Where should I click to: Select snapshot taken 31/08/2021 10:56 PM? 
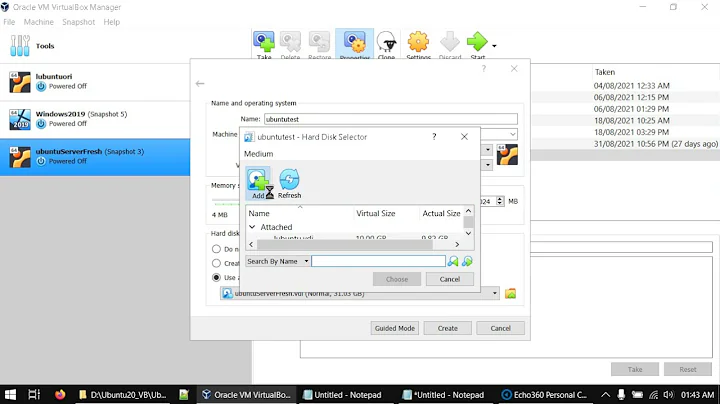click(x=656, y=144)
